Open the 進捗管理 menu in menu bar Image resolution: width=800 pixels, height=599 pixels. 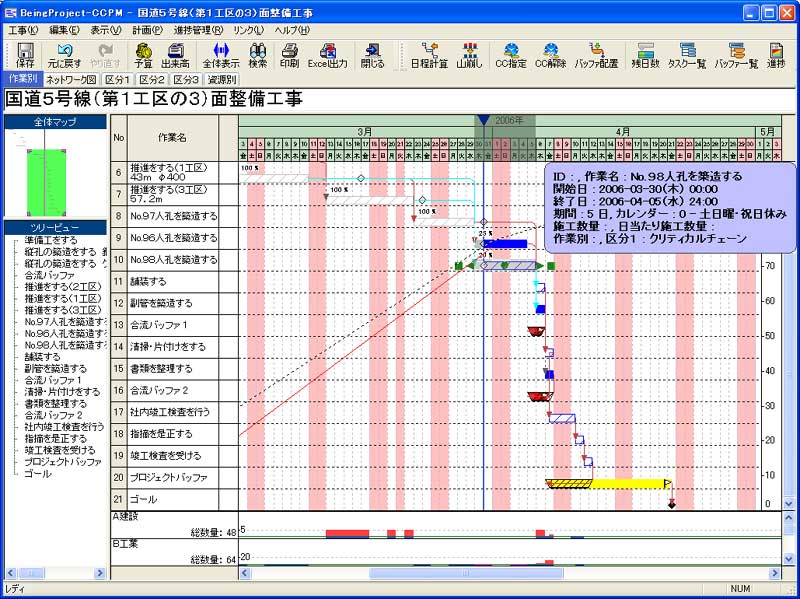pyautogui.click(x=198, y=31)
